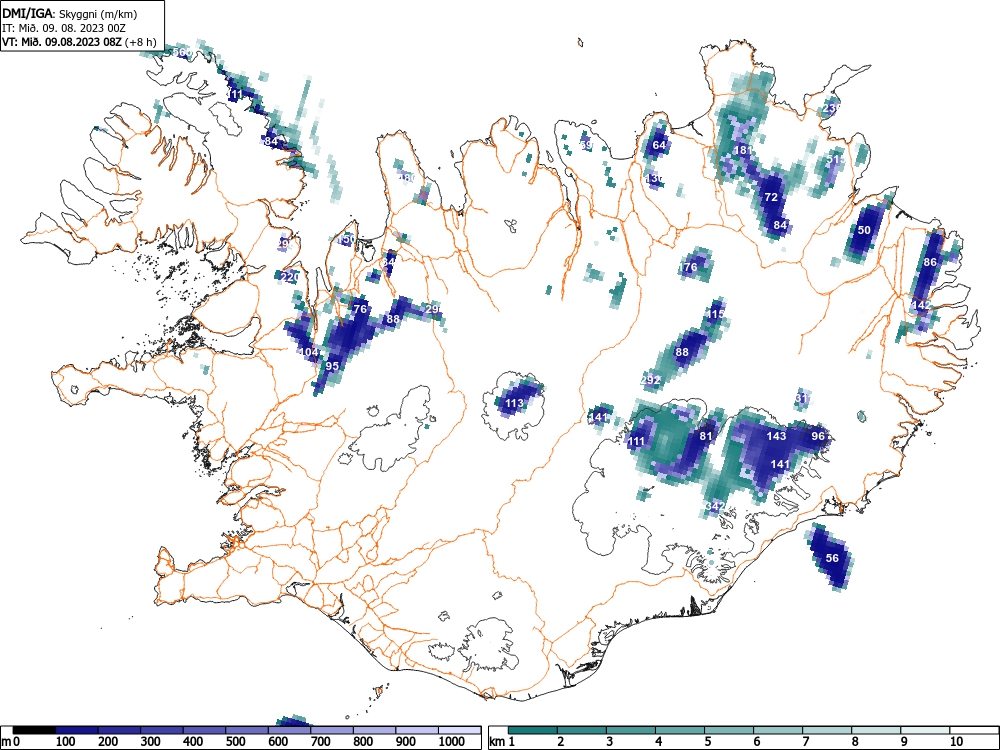Click the '(+8 h)' forecast offset text
The height and width of the screenshot is (750, 1000).
(x=142, y=42)
